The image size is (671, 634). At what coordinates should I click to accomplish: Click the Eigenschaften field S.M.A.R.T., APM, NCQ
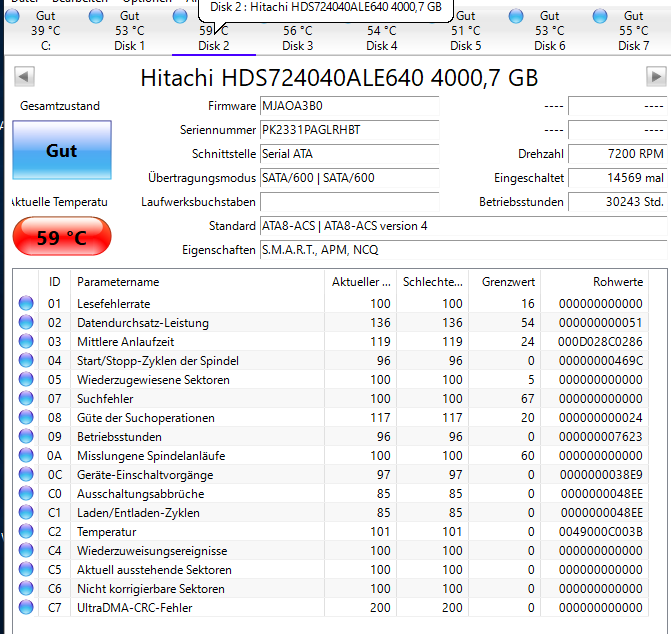coord(464,250)
